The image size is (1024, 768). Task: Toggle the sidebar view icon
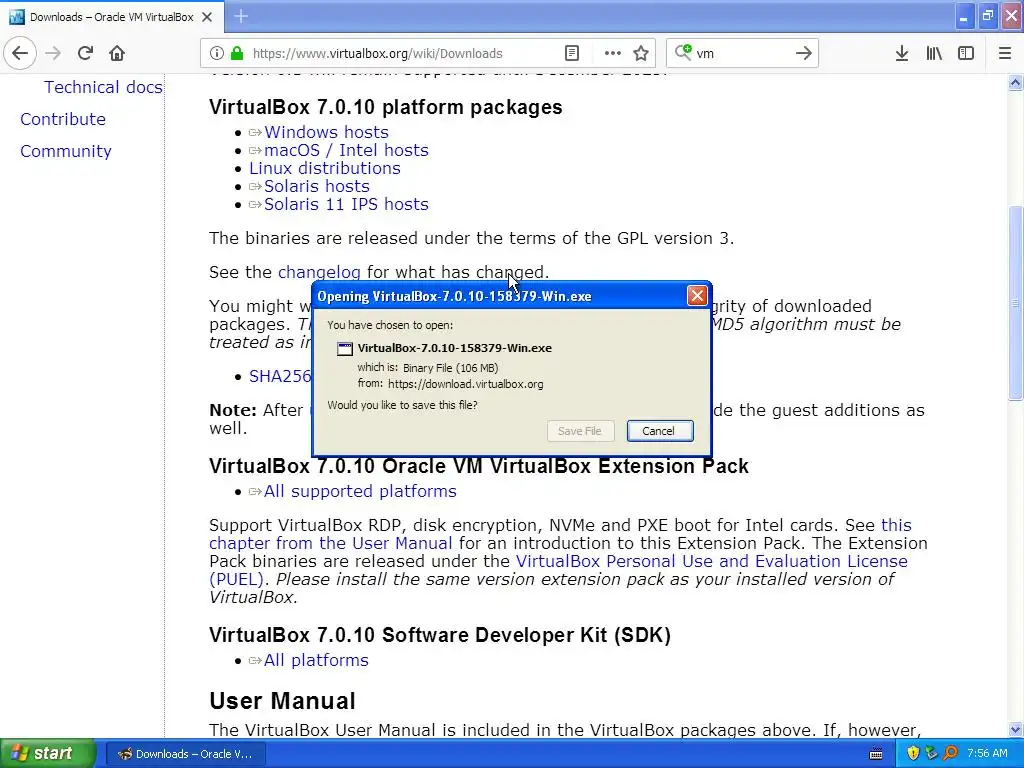[966, 53]
